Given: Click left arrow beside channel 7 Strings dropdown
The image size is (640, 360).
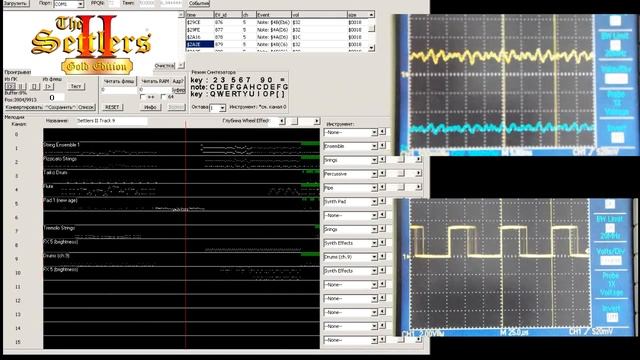Looking at the screenshot, I should (x=382, y=229).
